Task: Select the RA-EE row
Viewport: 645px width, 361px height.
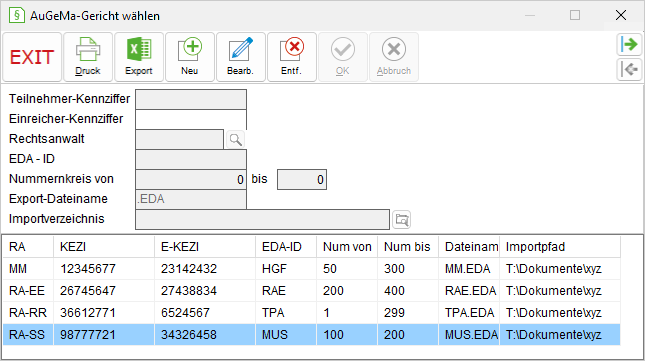Action: [x=311, y=291]
